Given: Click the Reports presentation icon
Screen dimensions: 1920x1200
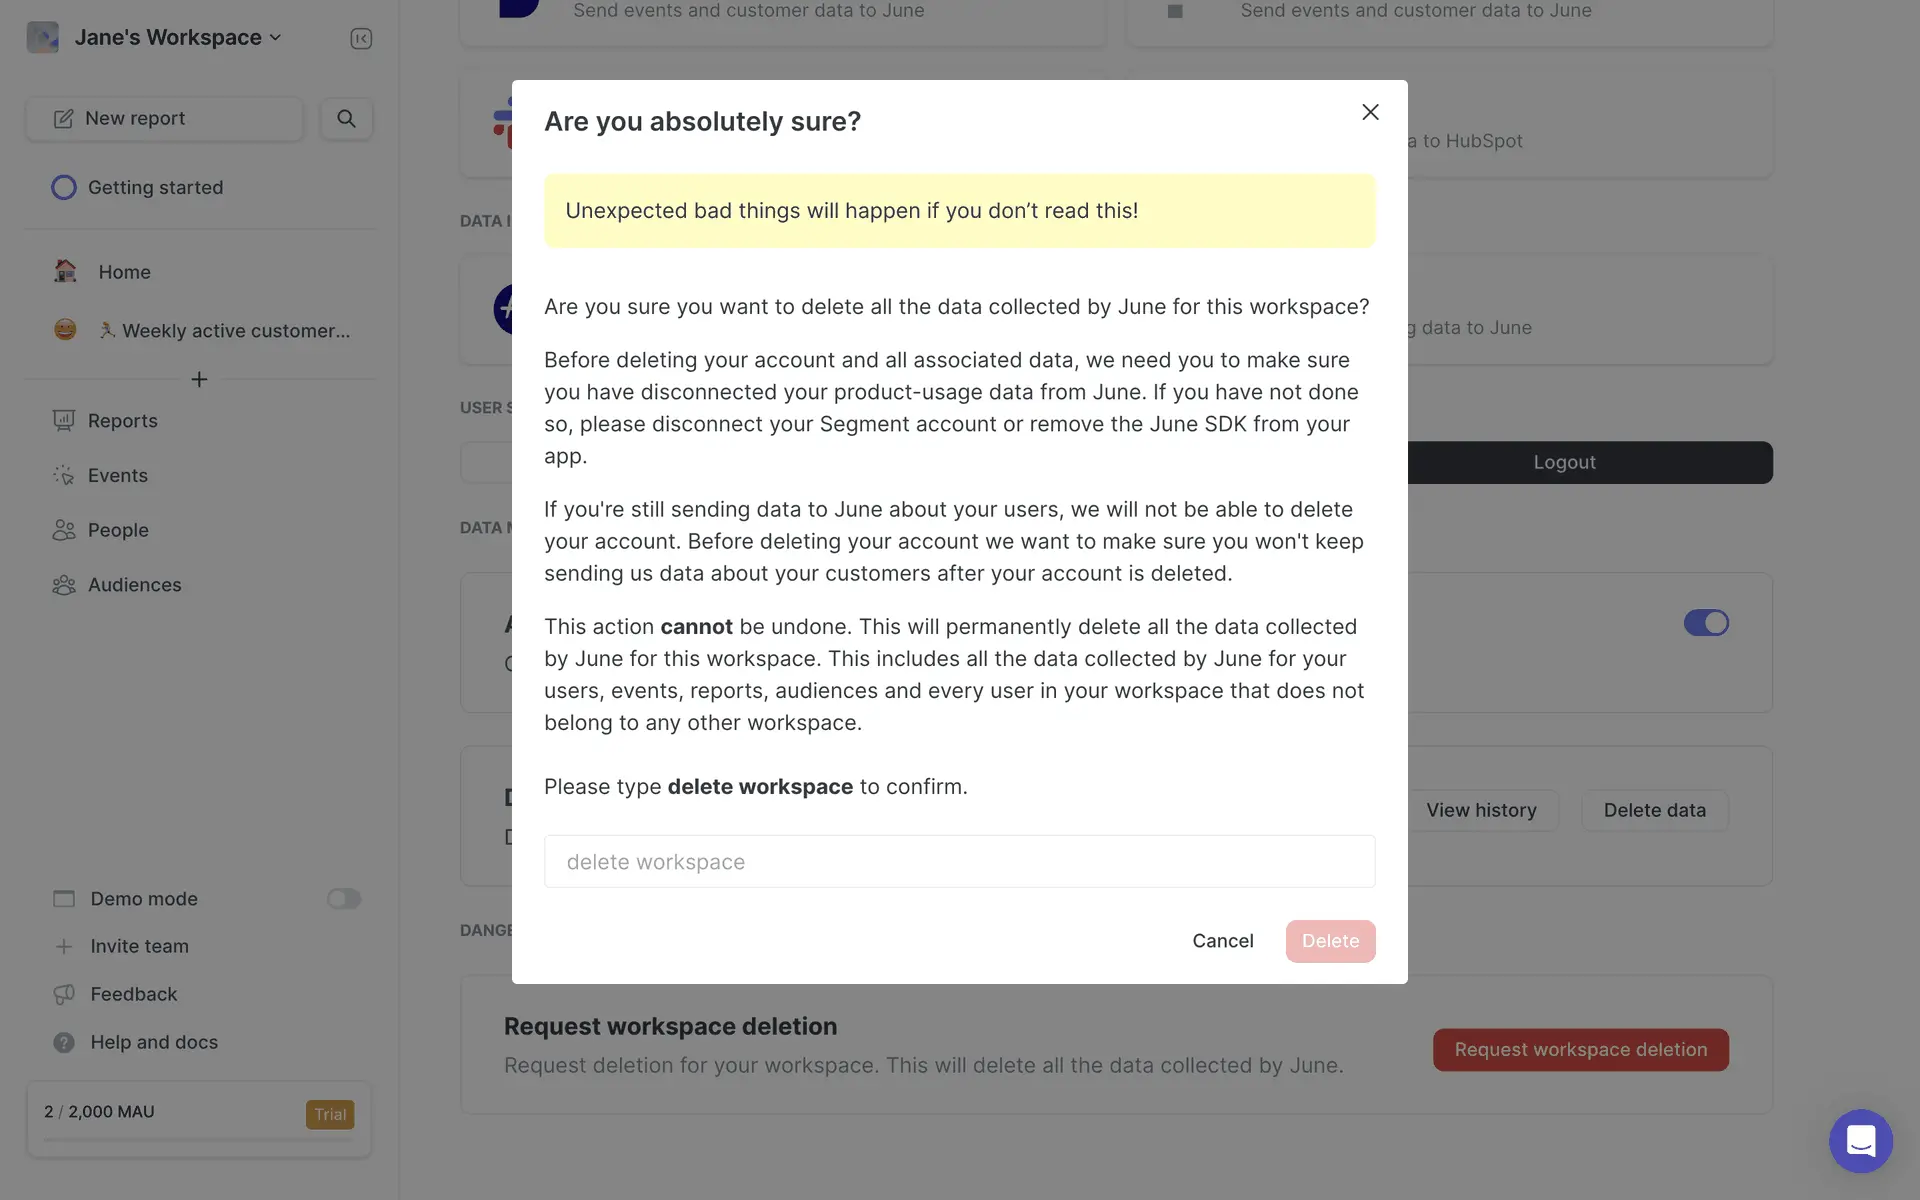Looking at the screenshot, I should click(x=64, y=421).
